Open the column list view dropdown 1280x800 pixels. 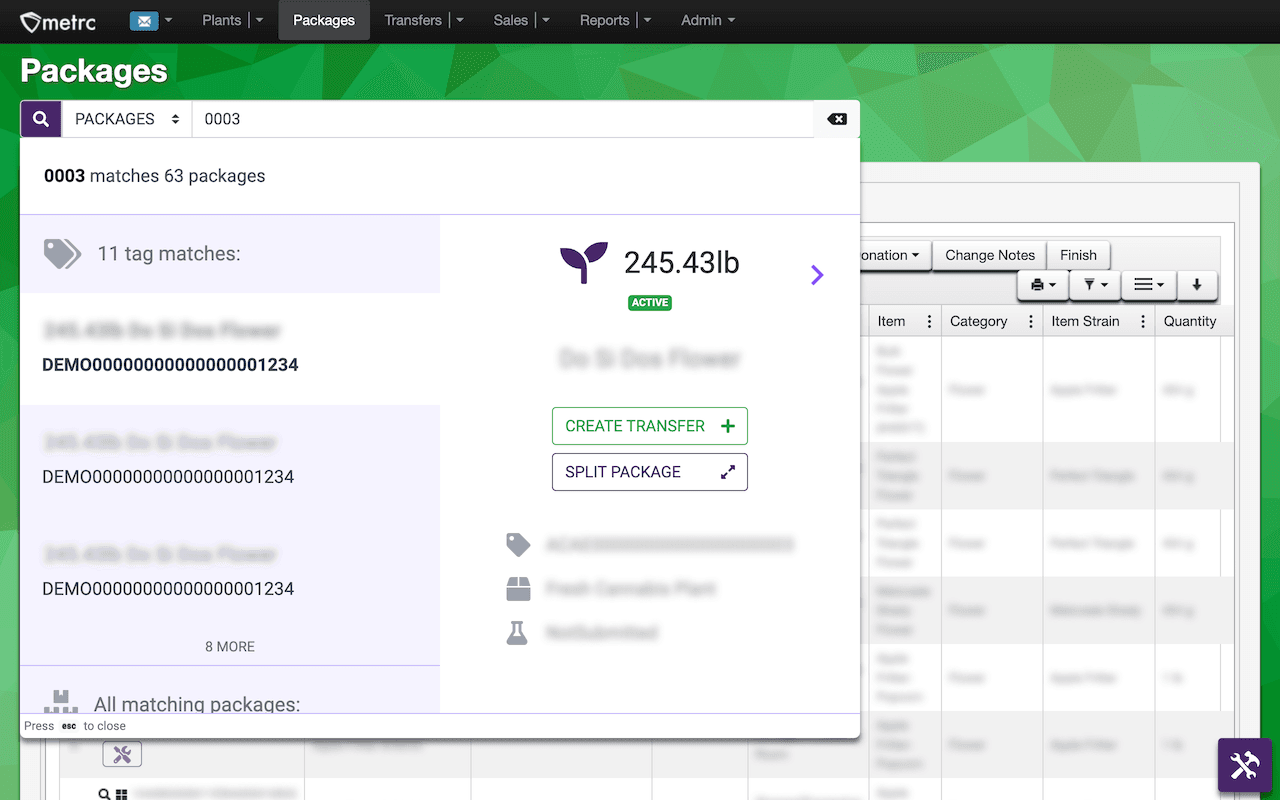pos(1148,285)
